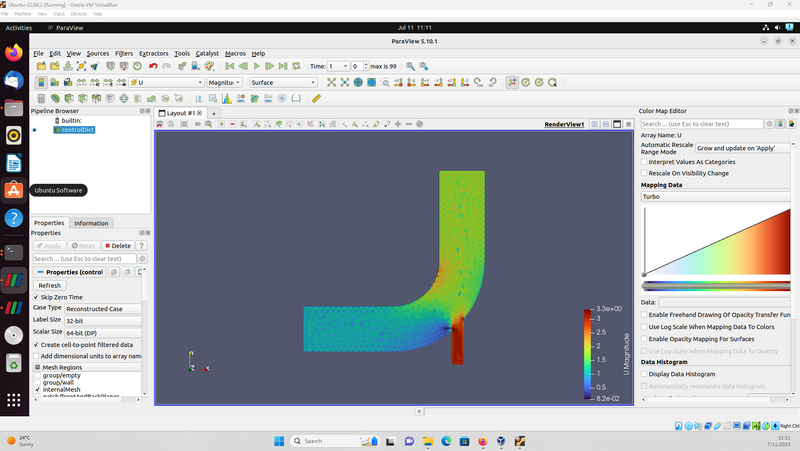Open the Time value dropdown
The image size is (800, 451).
tap(338, 66)
